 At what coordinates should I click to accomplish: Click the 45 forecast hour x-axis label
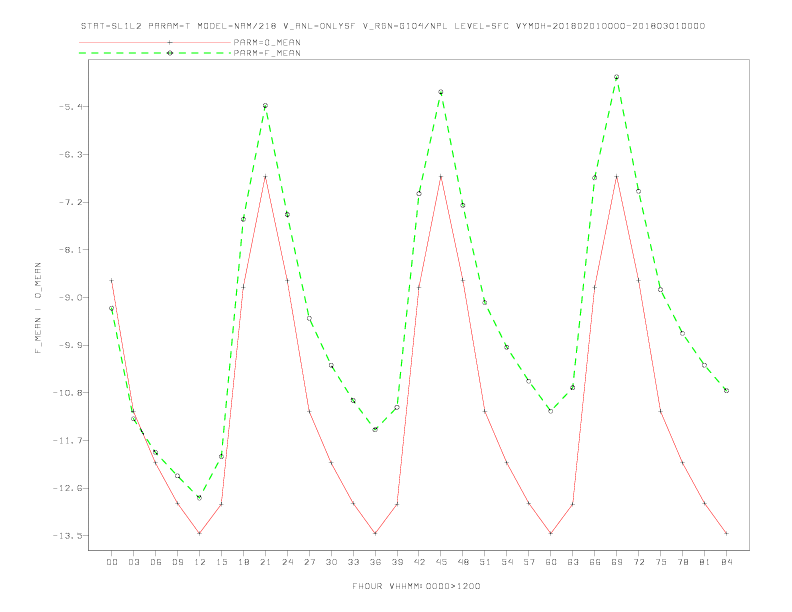[x=441, y=562]
